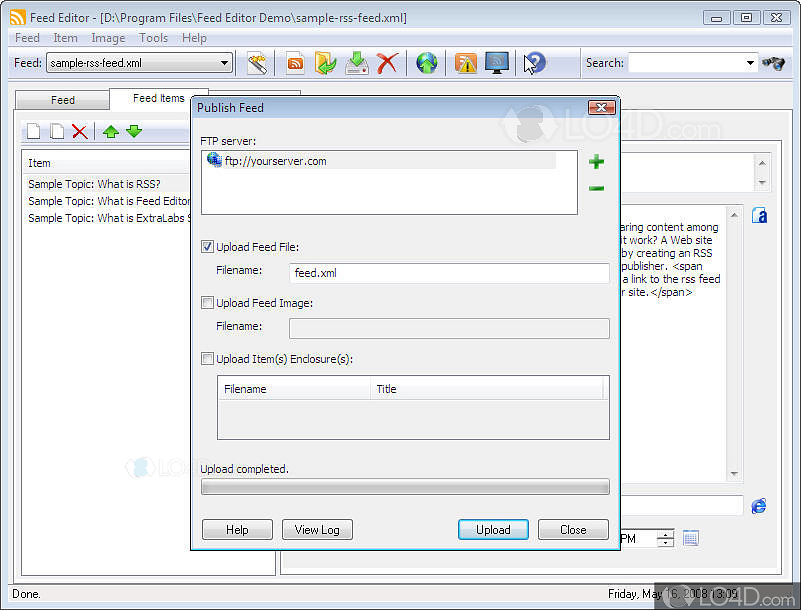Click the help question mark toolbar icon
Screen dimensions: 801x610
(535, 63)
